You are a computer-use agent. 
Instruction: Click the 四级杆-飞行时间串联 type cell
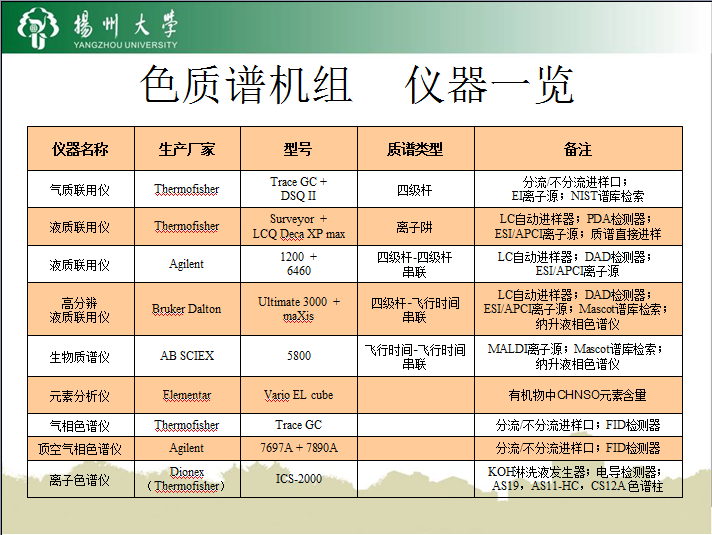[x=415, y=309]
